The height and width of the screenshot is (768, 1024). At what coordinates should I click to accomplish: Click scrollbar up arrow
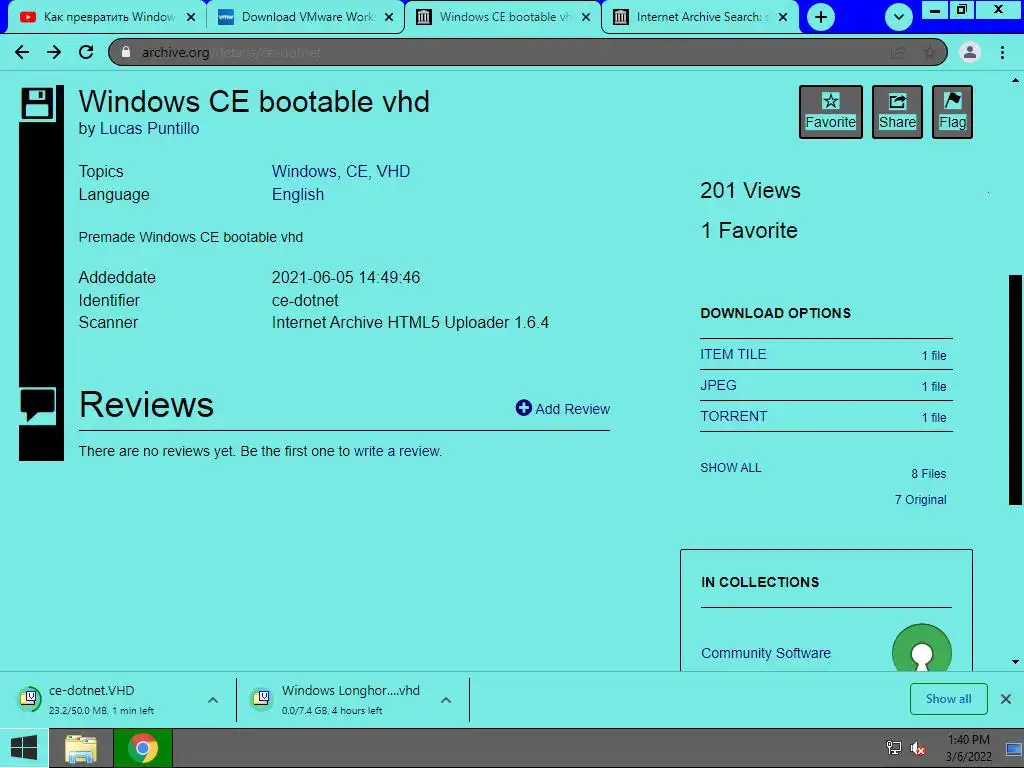[1016, 80]
